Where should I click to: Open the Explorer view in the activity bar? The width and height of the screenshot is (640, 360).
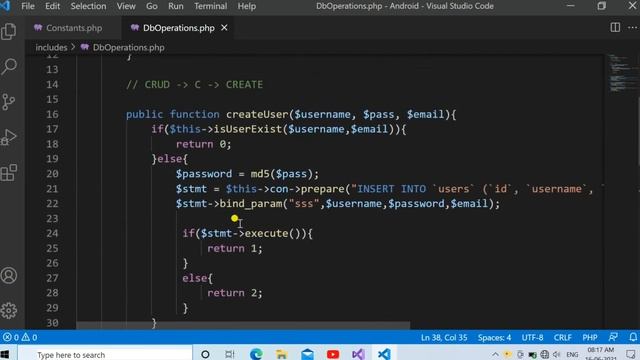click(9, 31)
